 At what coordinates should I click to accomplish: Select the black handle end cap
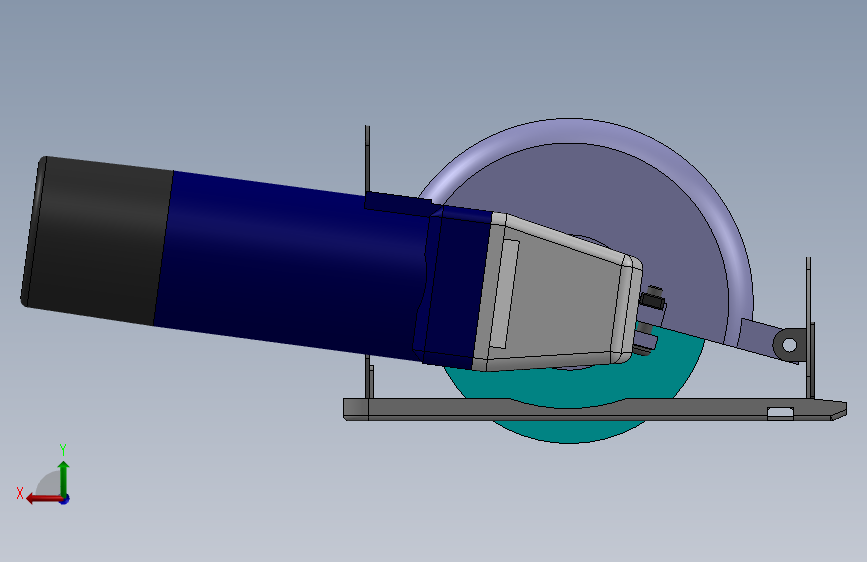(97, 240)
